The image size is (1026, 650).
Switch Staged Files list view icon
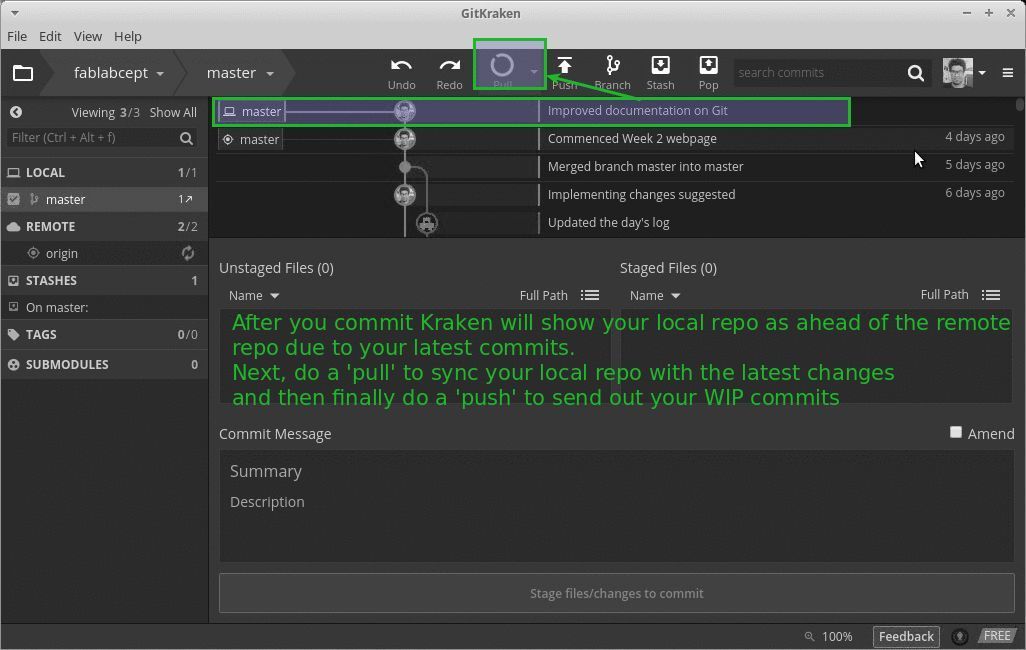click(991, 295)
